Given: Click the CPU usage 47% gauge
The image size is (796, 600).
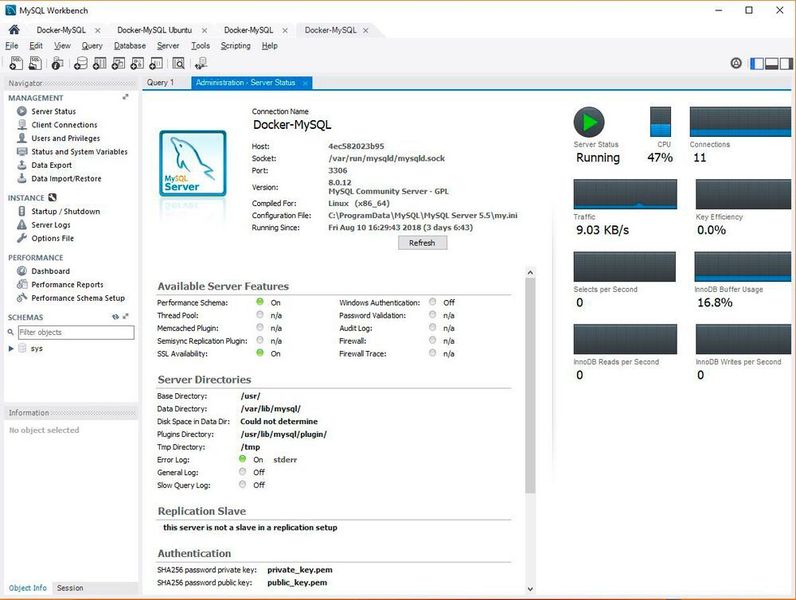Looking at the screenshot, I should click(660, 122).
